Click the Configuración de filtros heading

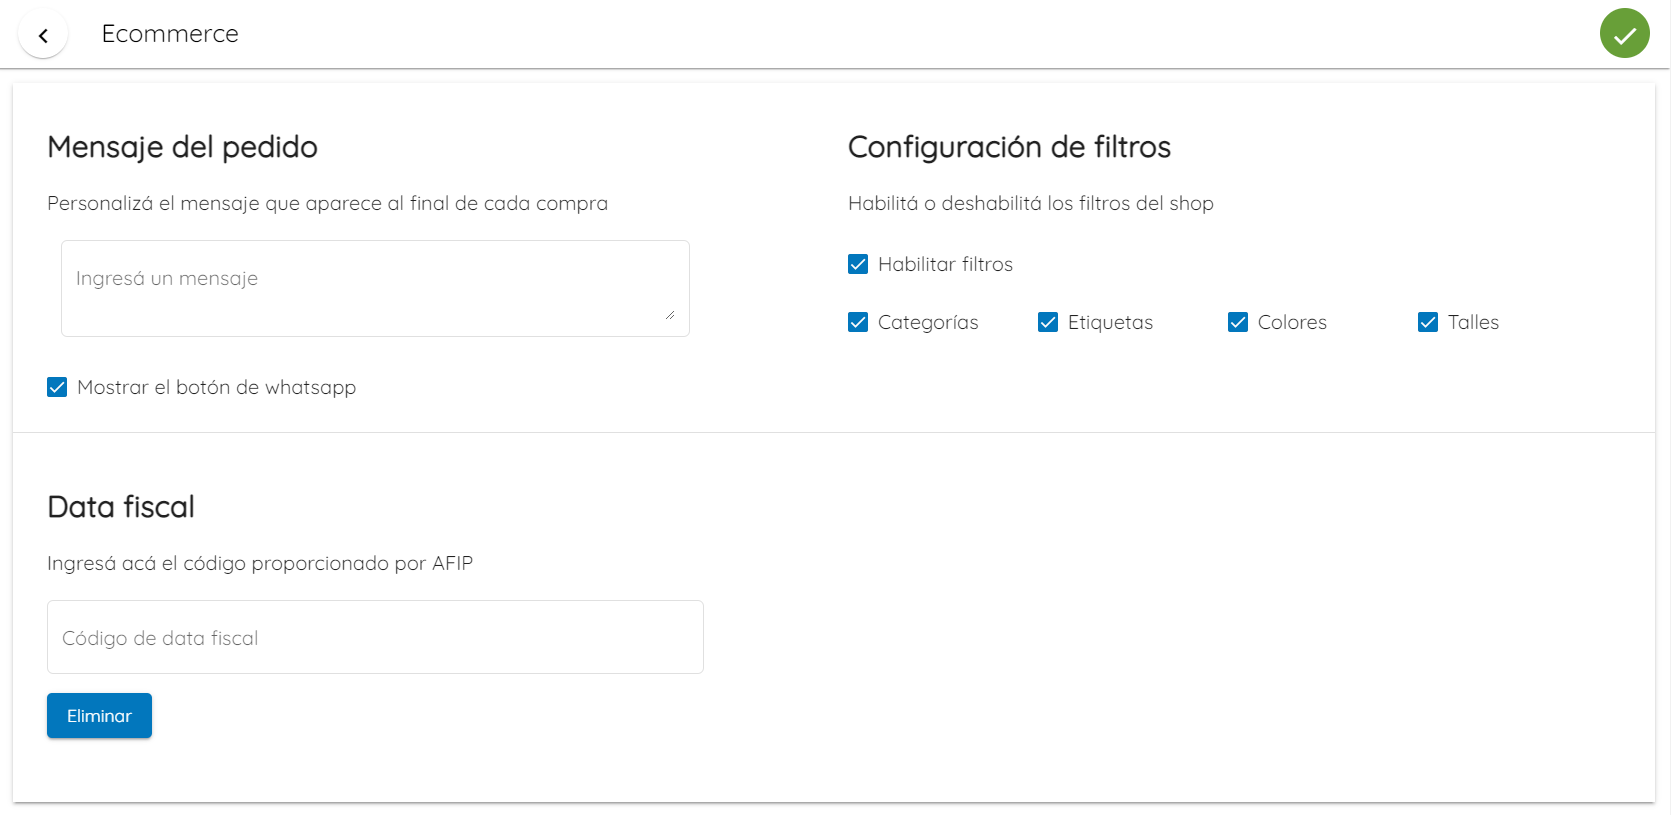pos(1009,147)
